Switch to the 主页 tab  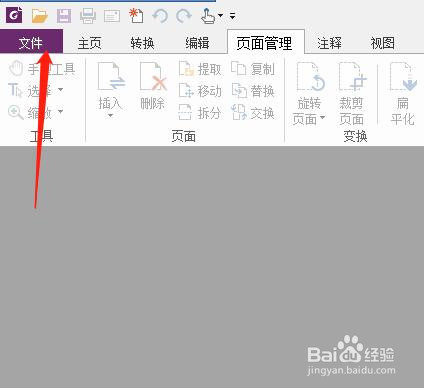click(90, 43)
